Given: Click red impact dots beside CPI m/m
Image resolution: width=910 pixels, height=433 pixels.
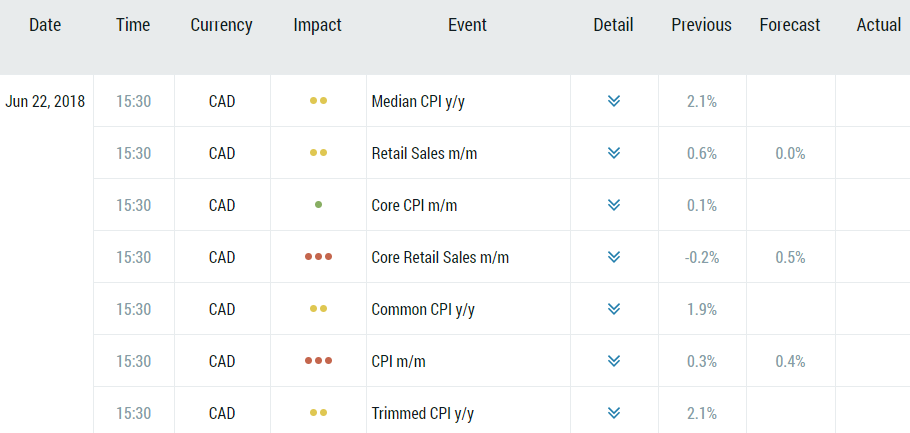Looking at the screenshot, I should point(318,361).
